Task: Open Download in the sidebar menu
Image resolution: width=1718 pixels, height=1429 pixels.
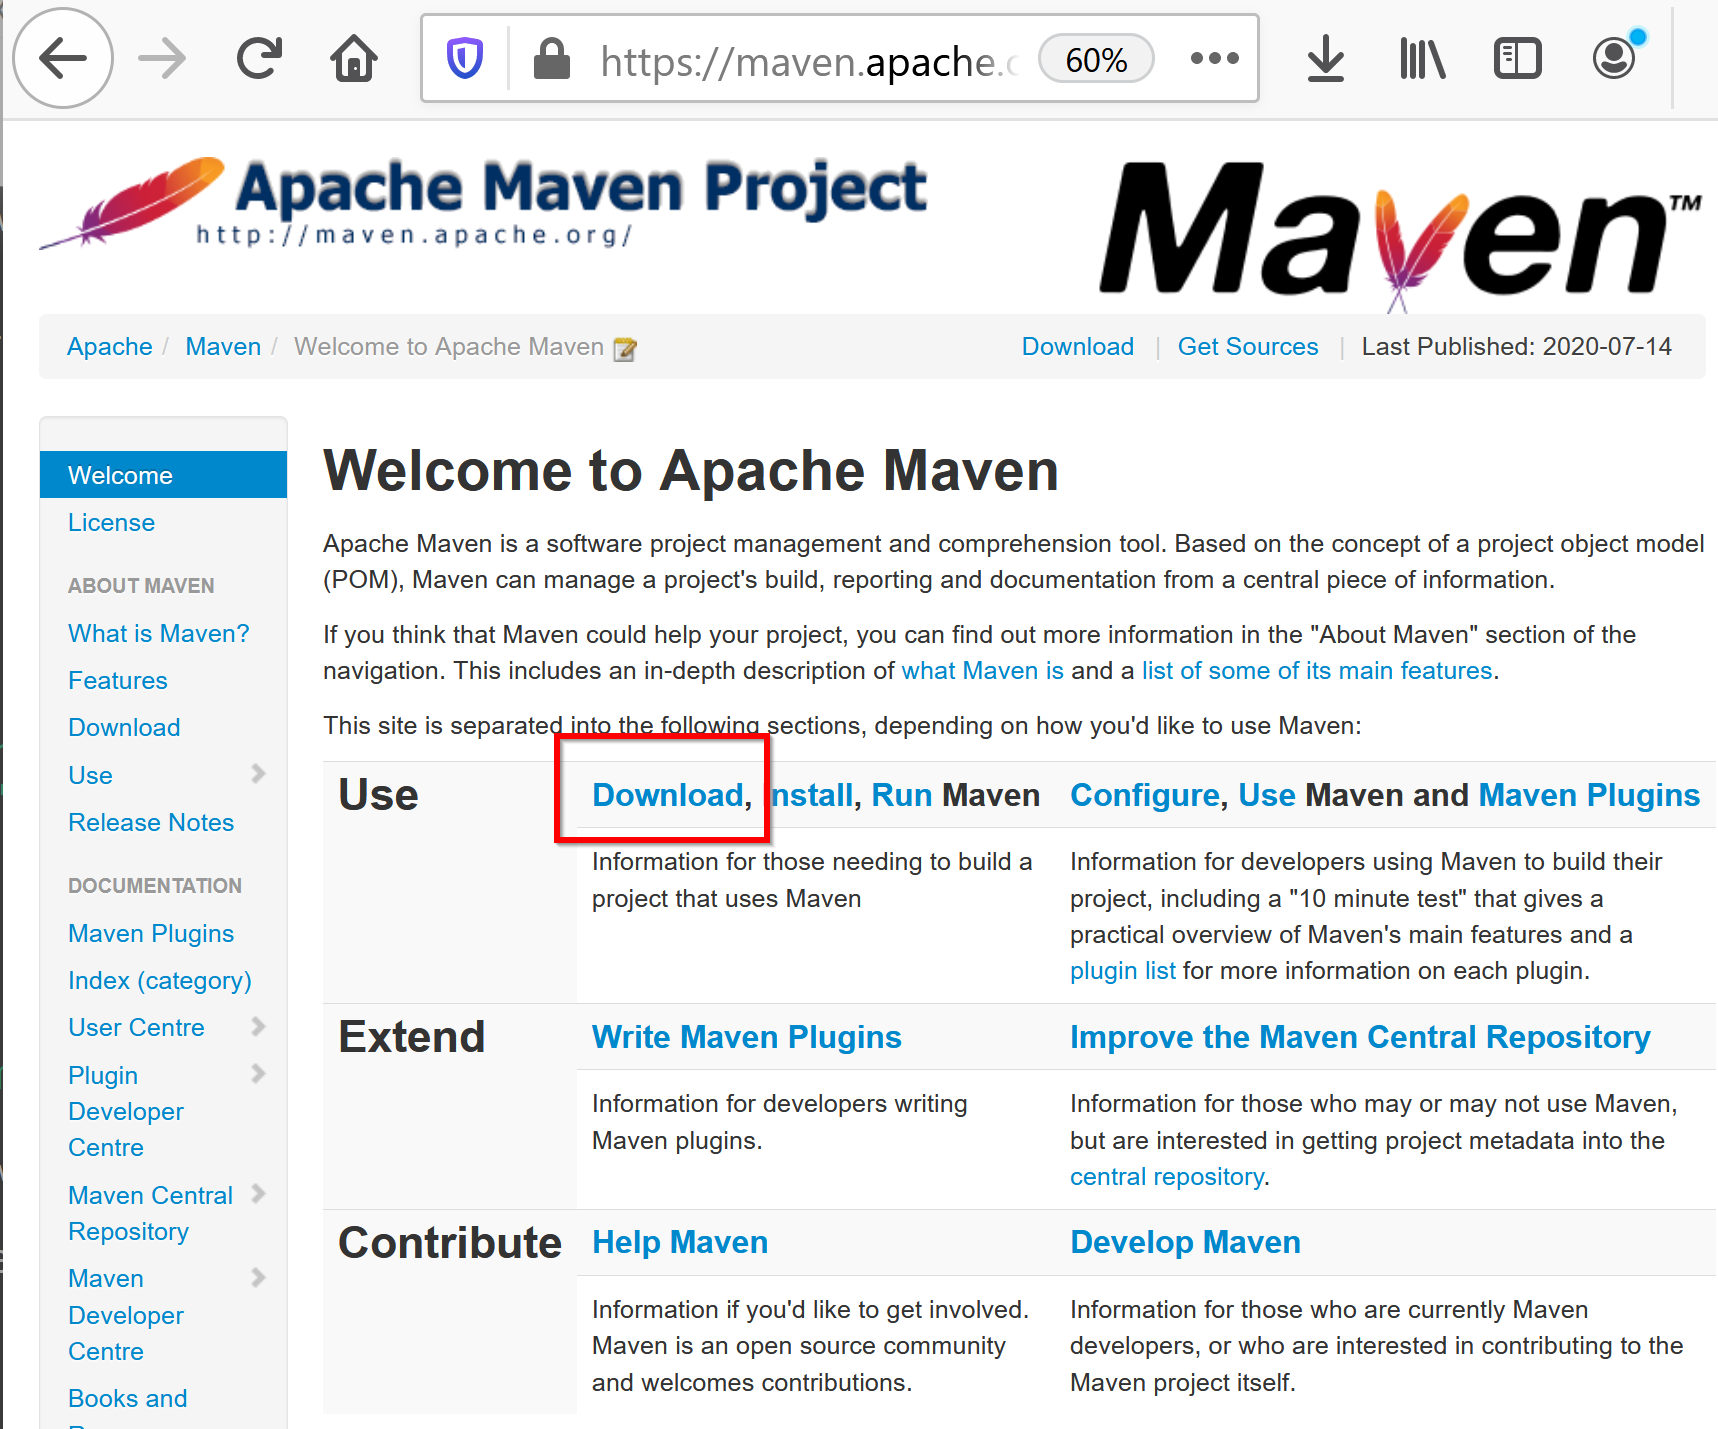Action: tap(124, 727)
